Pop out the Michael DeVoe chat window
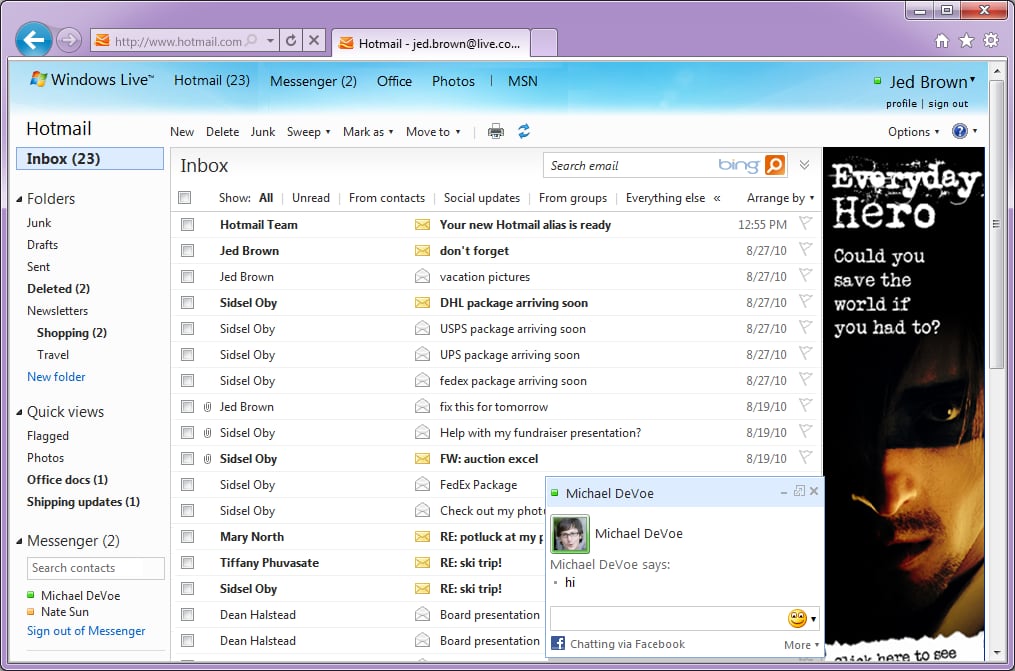The image size is (1015, 671). (798, 492)
